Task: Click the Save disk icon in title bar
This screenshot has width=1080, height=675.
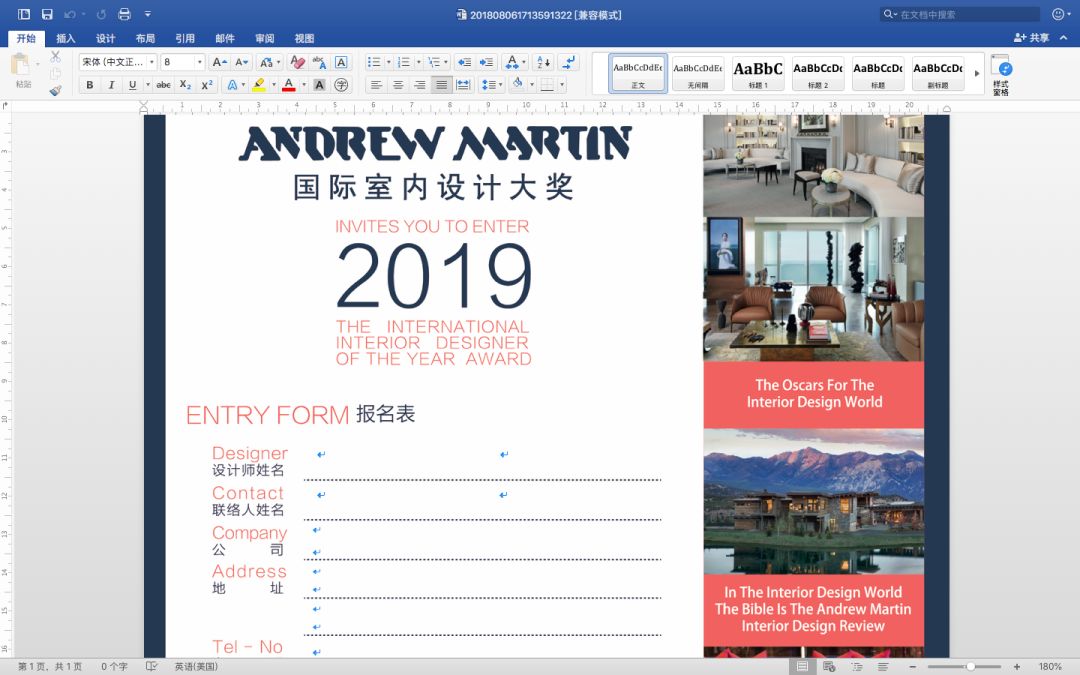Action: coord(48,14)
